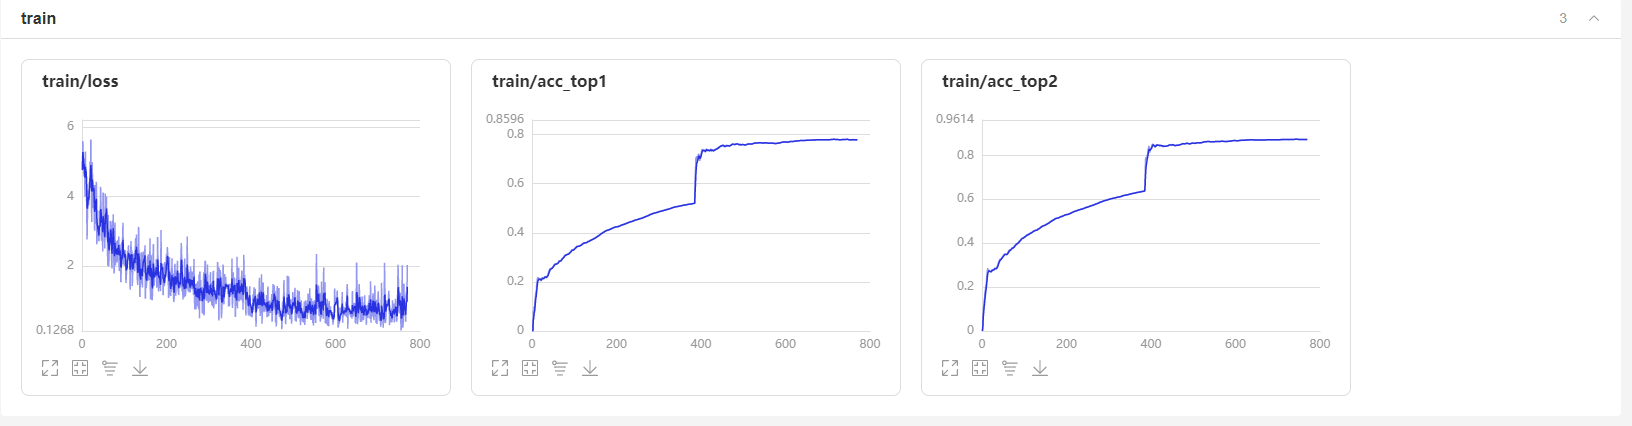
Task: Fit domain to data on train/loss chart
Action: click(x=80, y=368)
